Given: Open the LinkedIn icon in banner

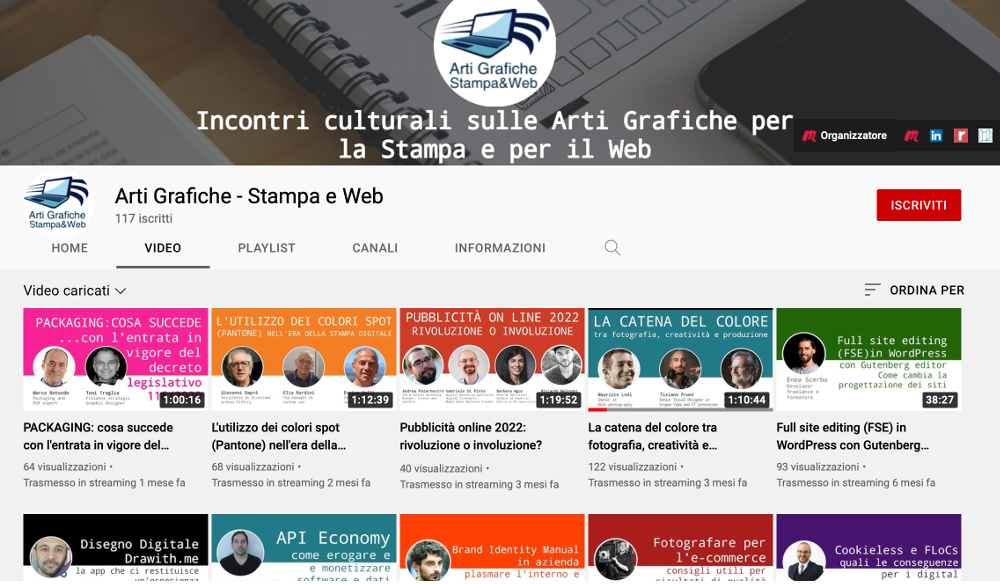Looking at the screenshot, I should pyautogui.click(x=936, y=135).
